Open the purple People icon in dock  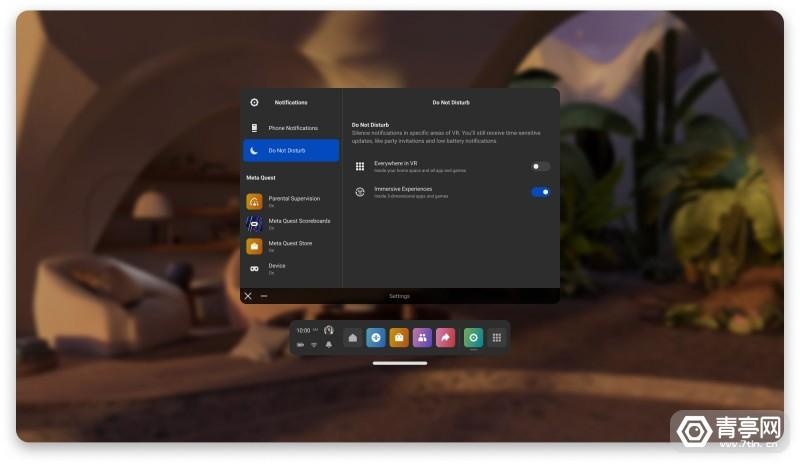click(x=422, y=338)
